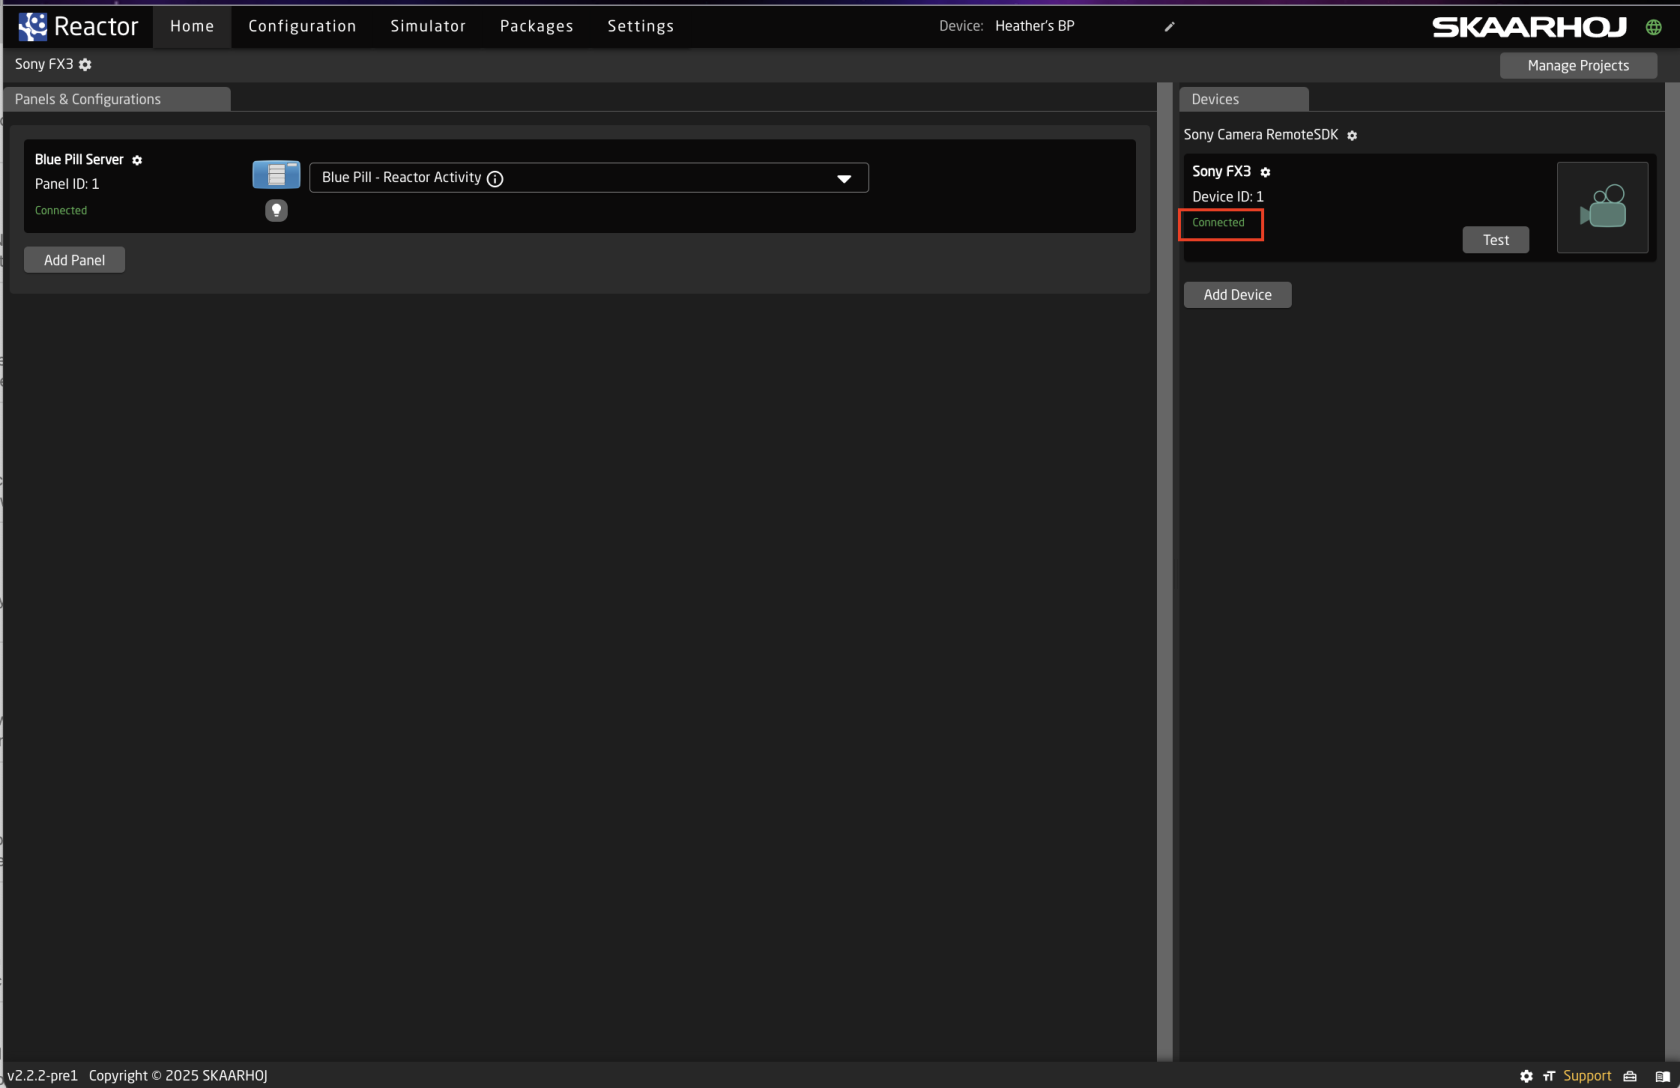The width and height of the screenshot is (1680, 1088).
Task: Click the Test button for Sony FX3
Action: 1496,240
